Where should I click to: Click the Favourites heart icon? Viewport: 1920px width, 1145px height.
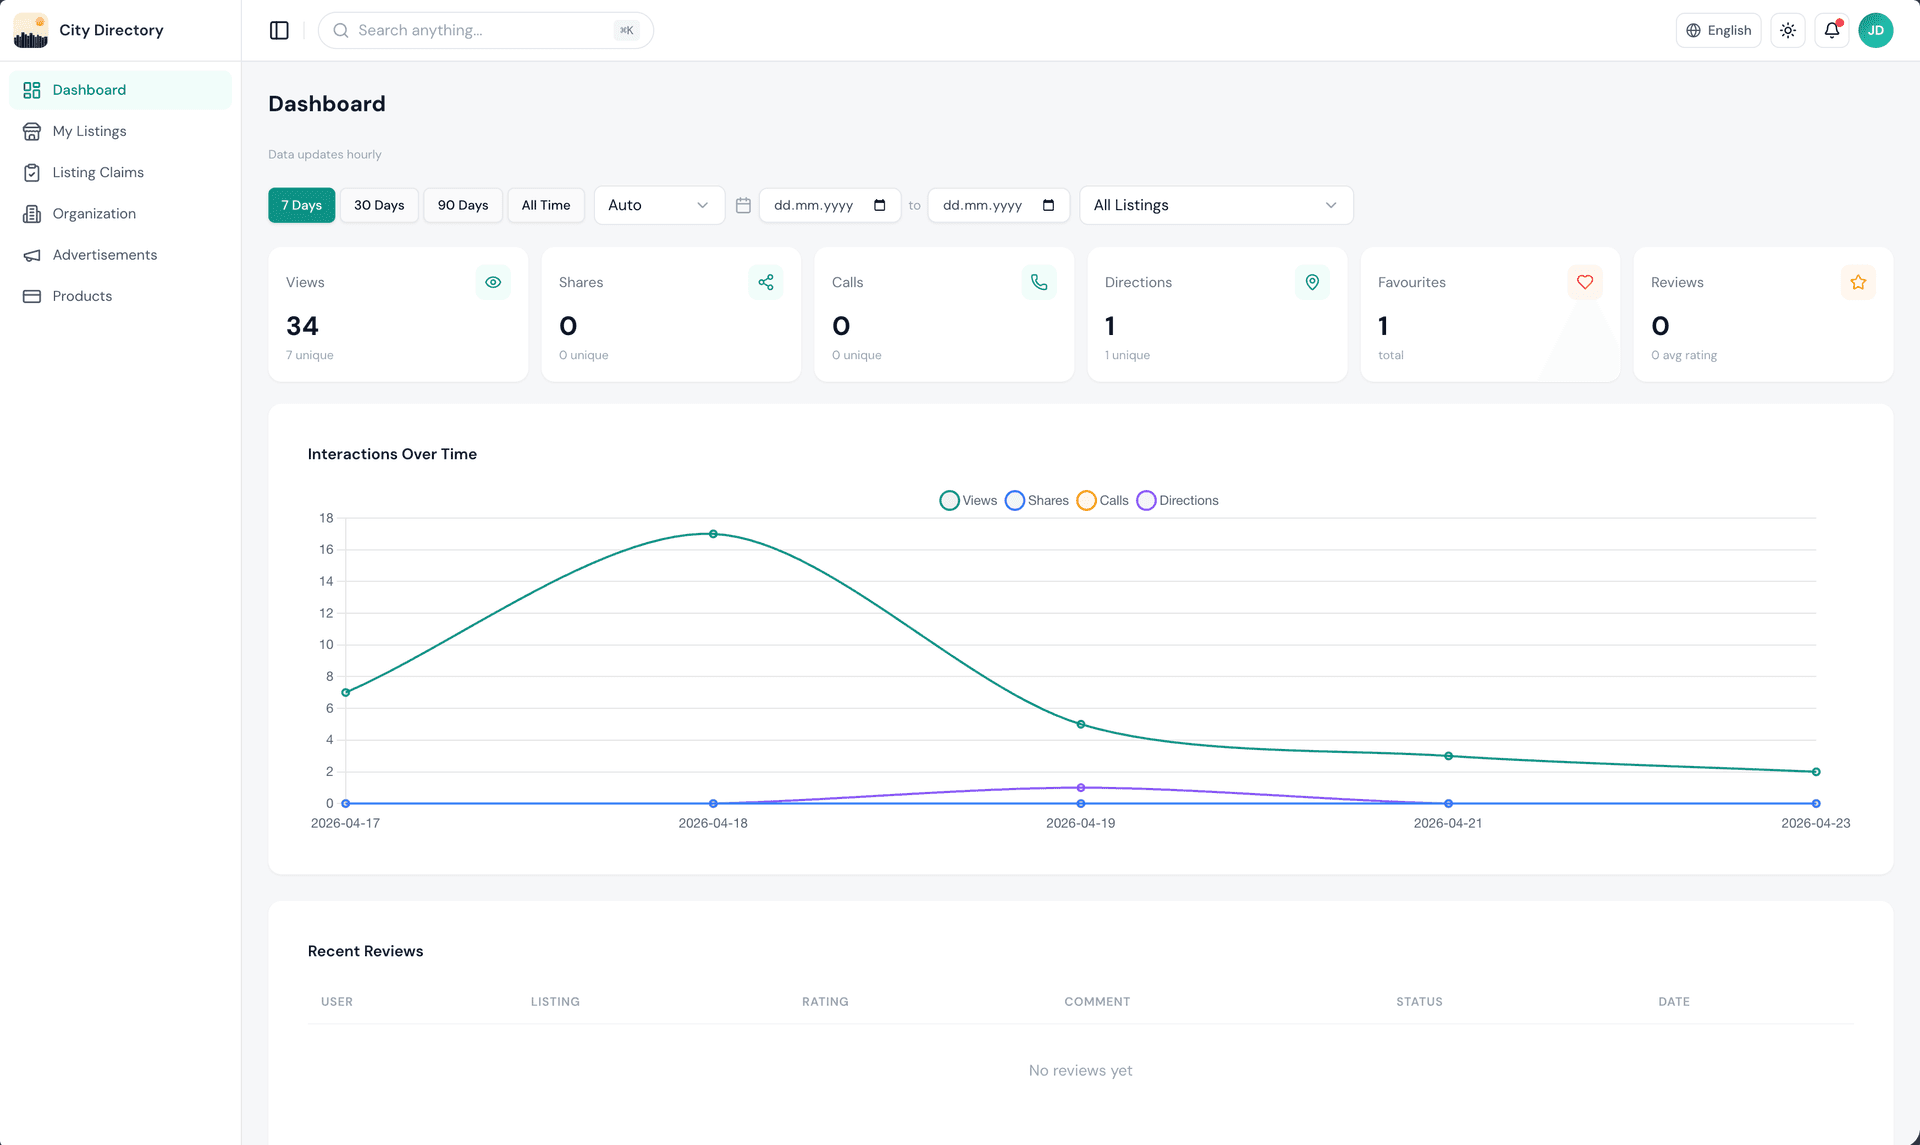click(1584, 282)
